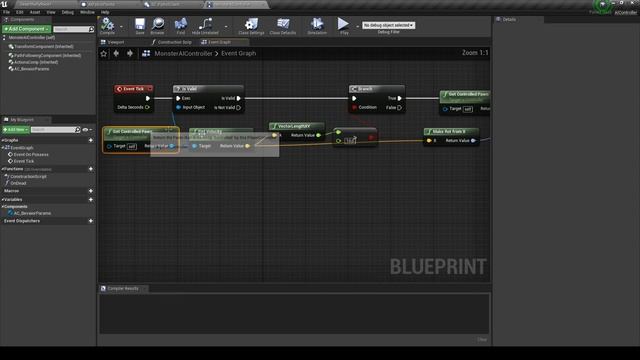Click Make Rot from X Return Value pin
Image resolution: width=640 pixels, height=360 pixels.
click(x=473, y=140)
